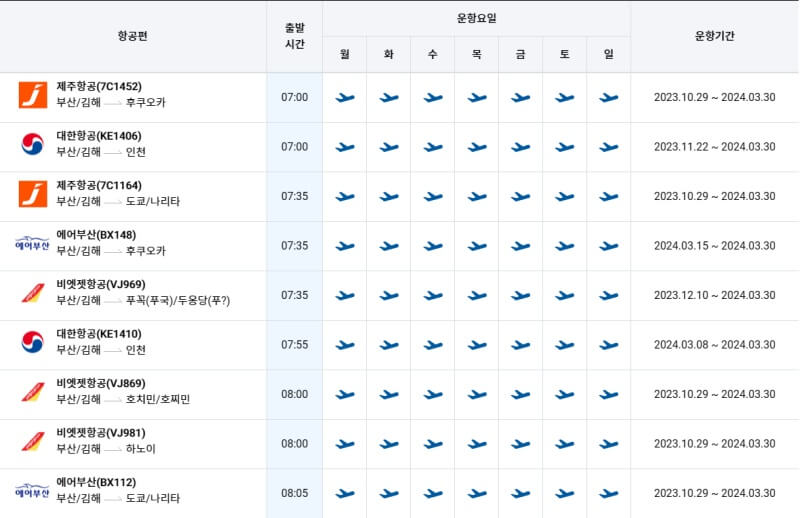Click the 출발시간 column header
The width and height of the screenshot is (800, 518).
pos(294,36)
